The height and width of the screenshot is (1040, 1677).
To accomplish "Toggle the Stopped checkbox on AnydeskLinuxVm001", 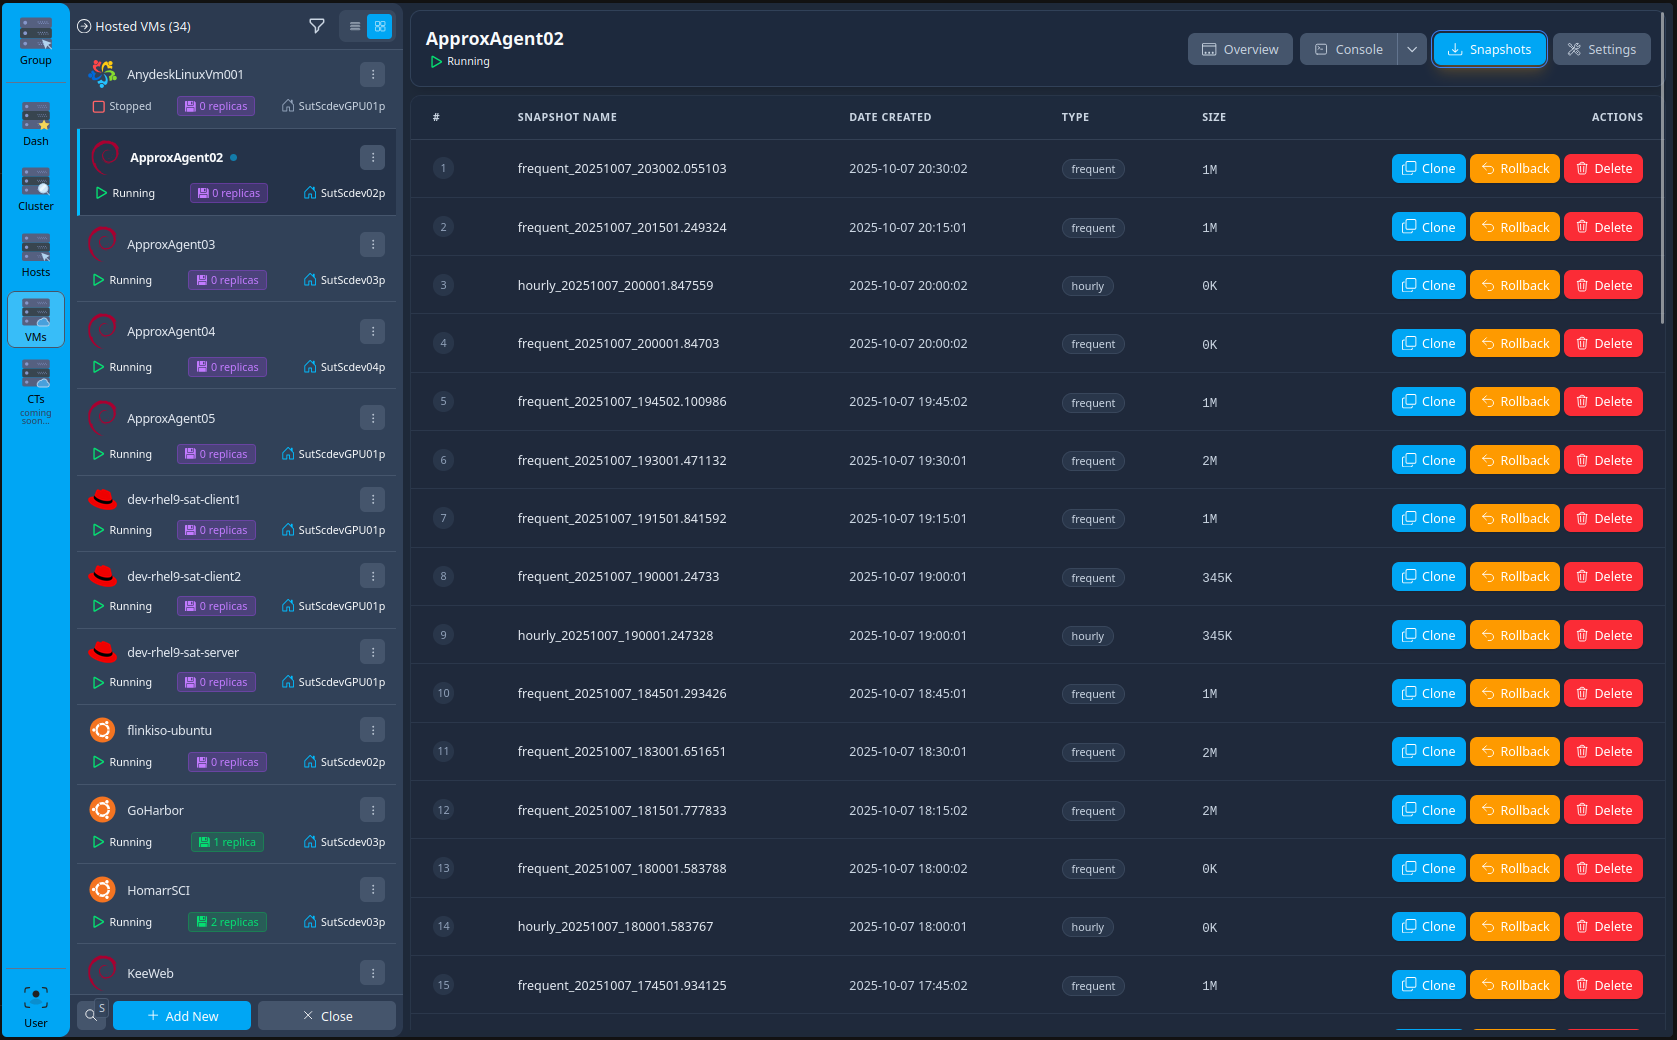I will pyautogui.click(x=98, y=105).
